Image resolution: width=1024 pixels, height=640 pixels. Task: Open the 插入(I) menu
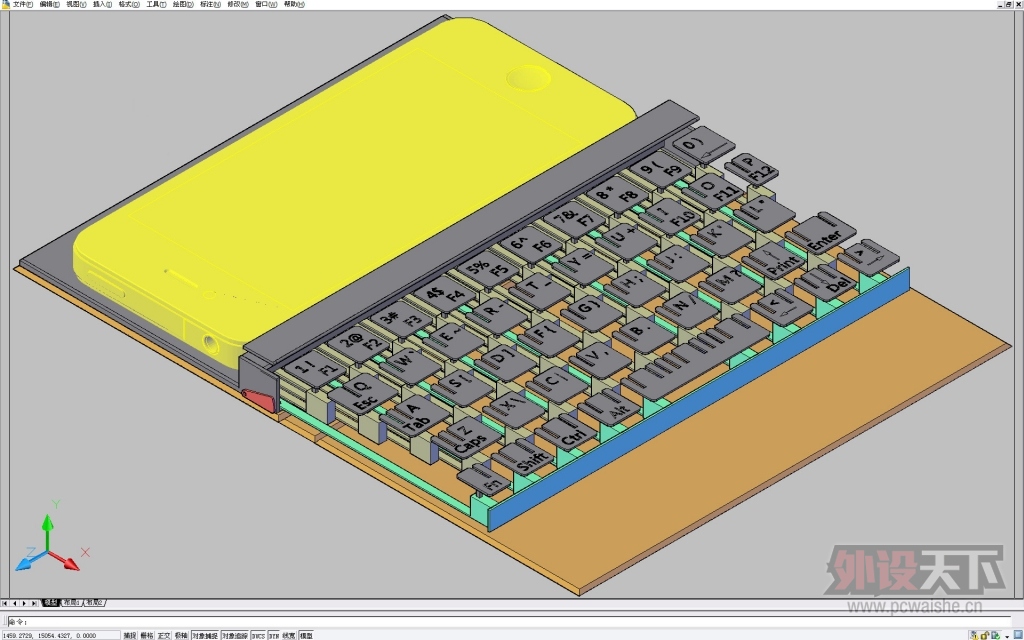pos(103,4)
